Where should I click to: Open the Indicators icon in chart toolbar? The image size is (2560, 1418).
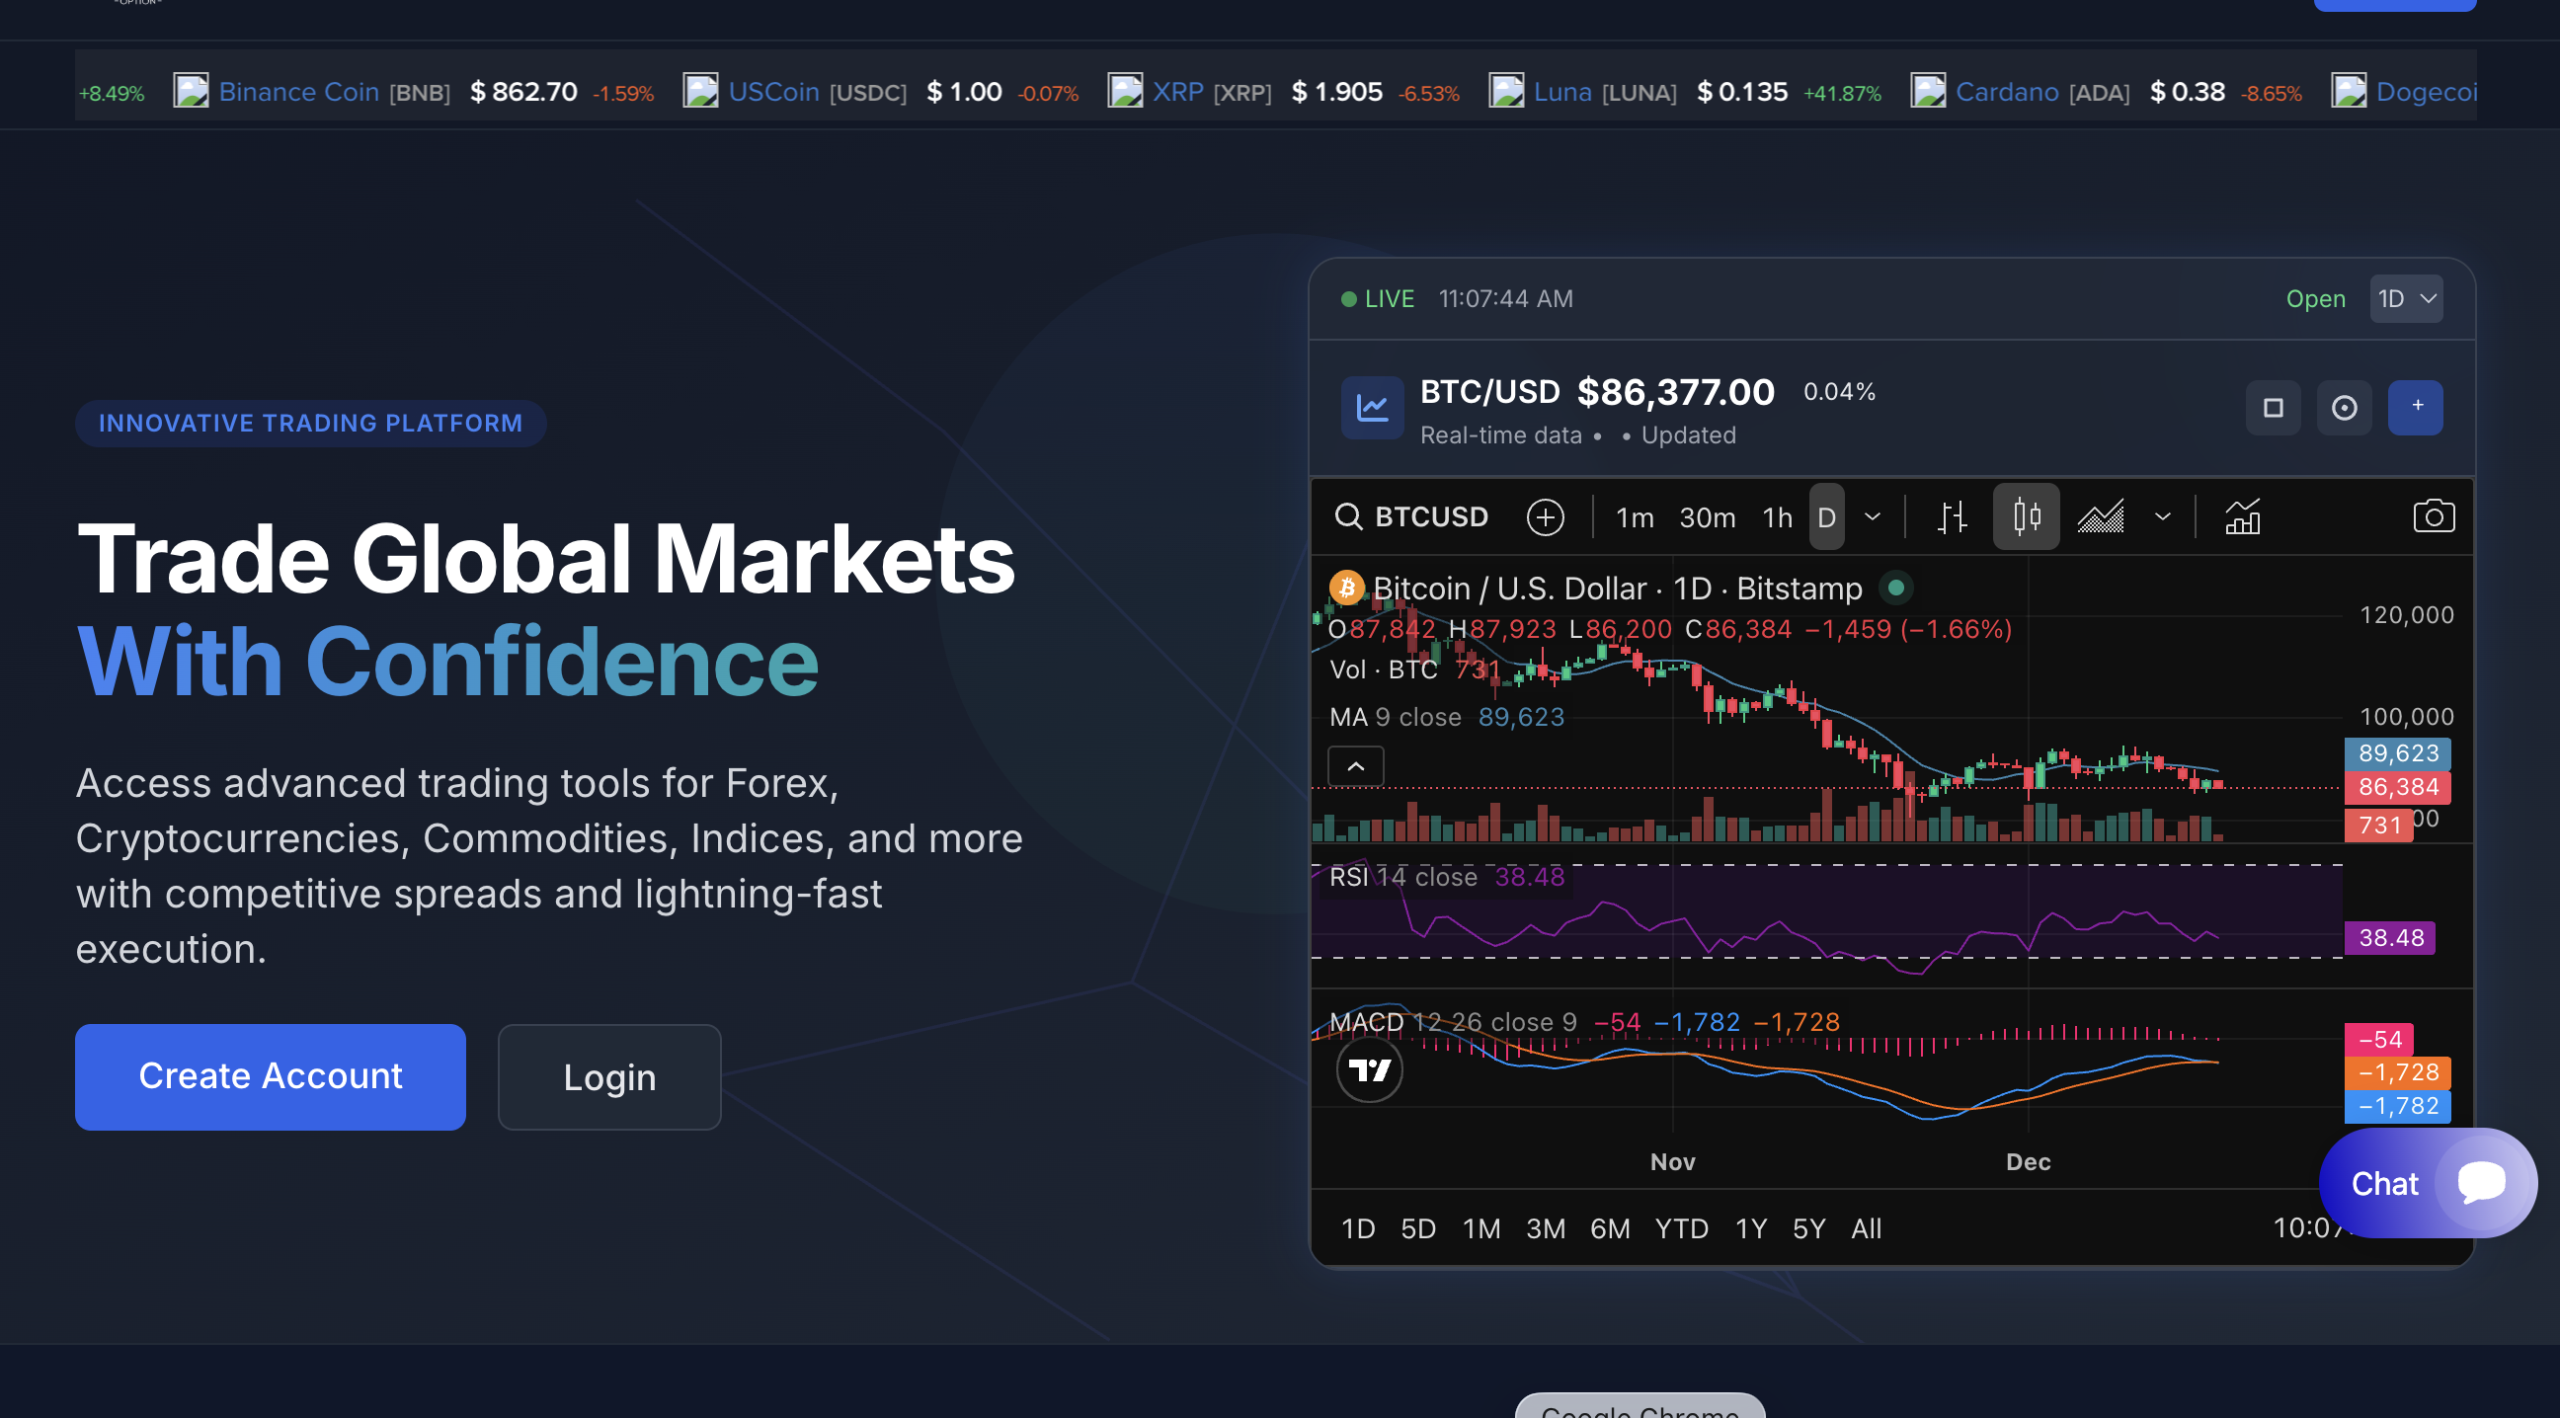click(2242, 517)
